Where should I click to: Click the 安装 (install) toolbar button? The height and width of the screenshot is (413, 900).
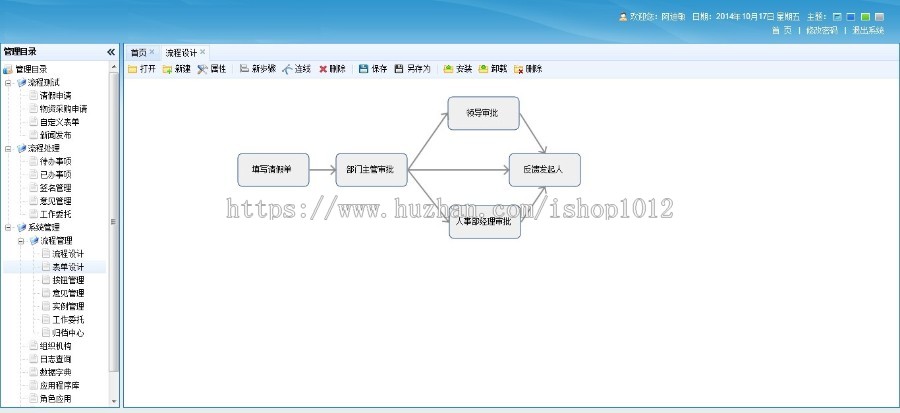pos(457,69)
